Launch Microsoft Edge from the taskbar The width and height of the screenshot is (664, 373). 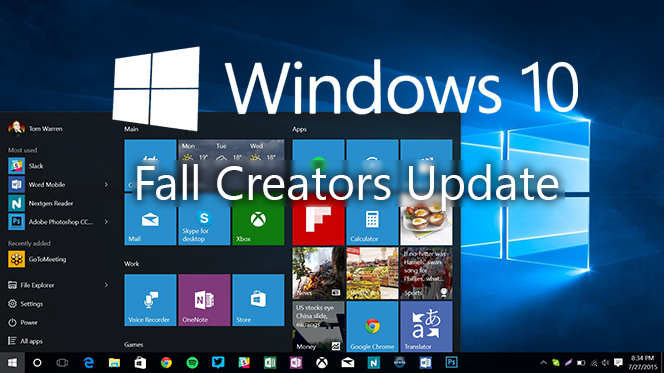tap(89, 363)
